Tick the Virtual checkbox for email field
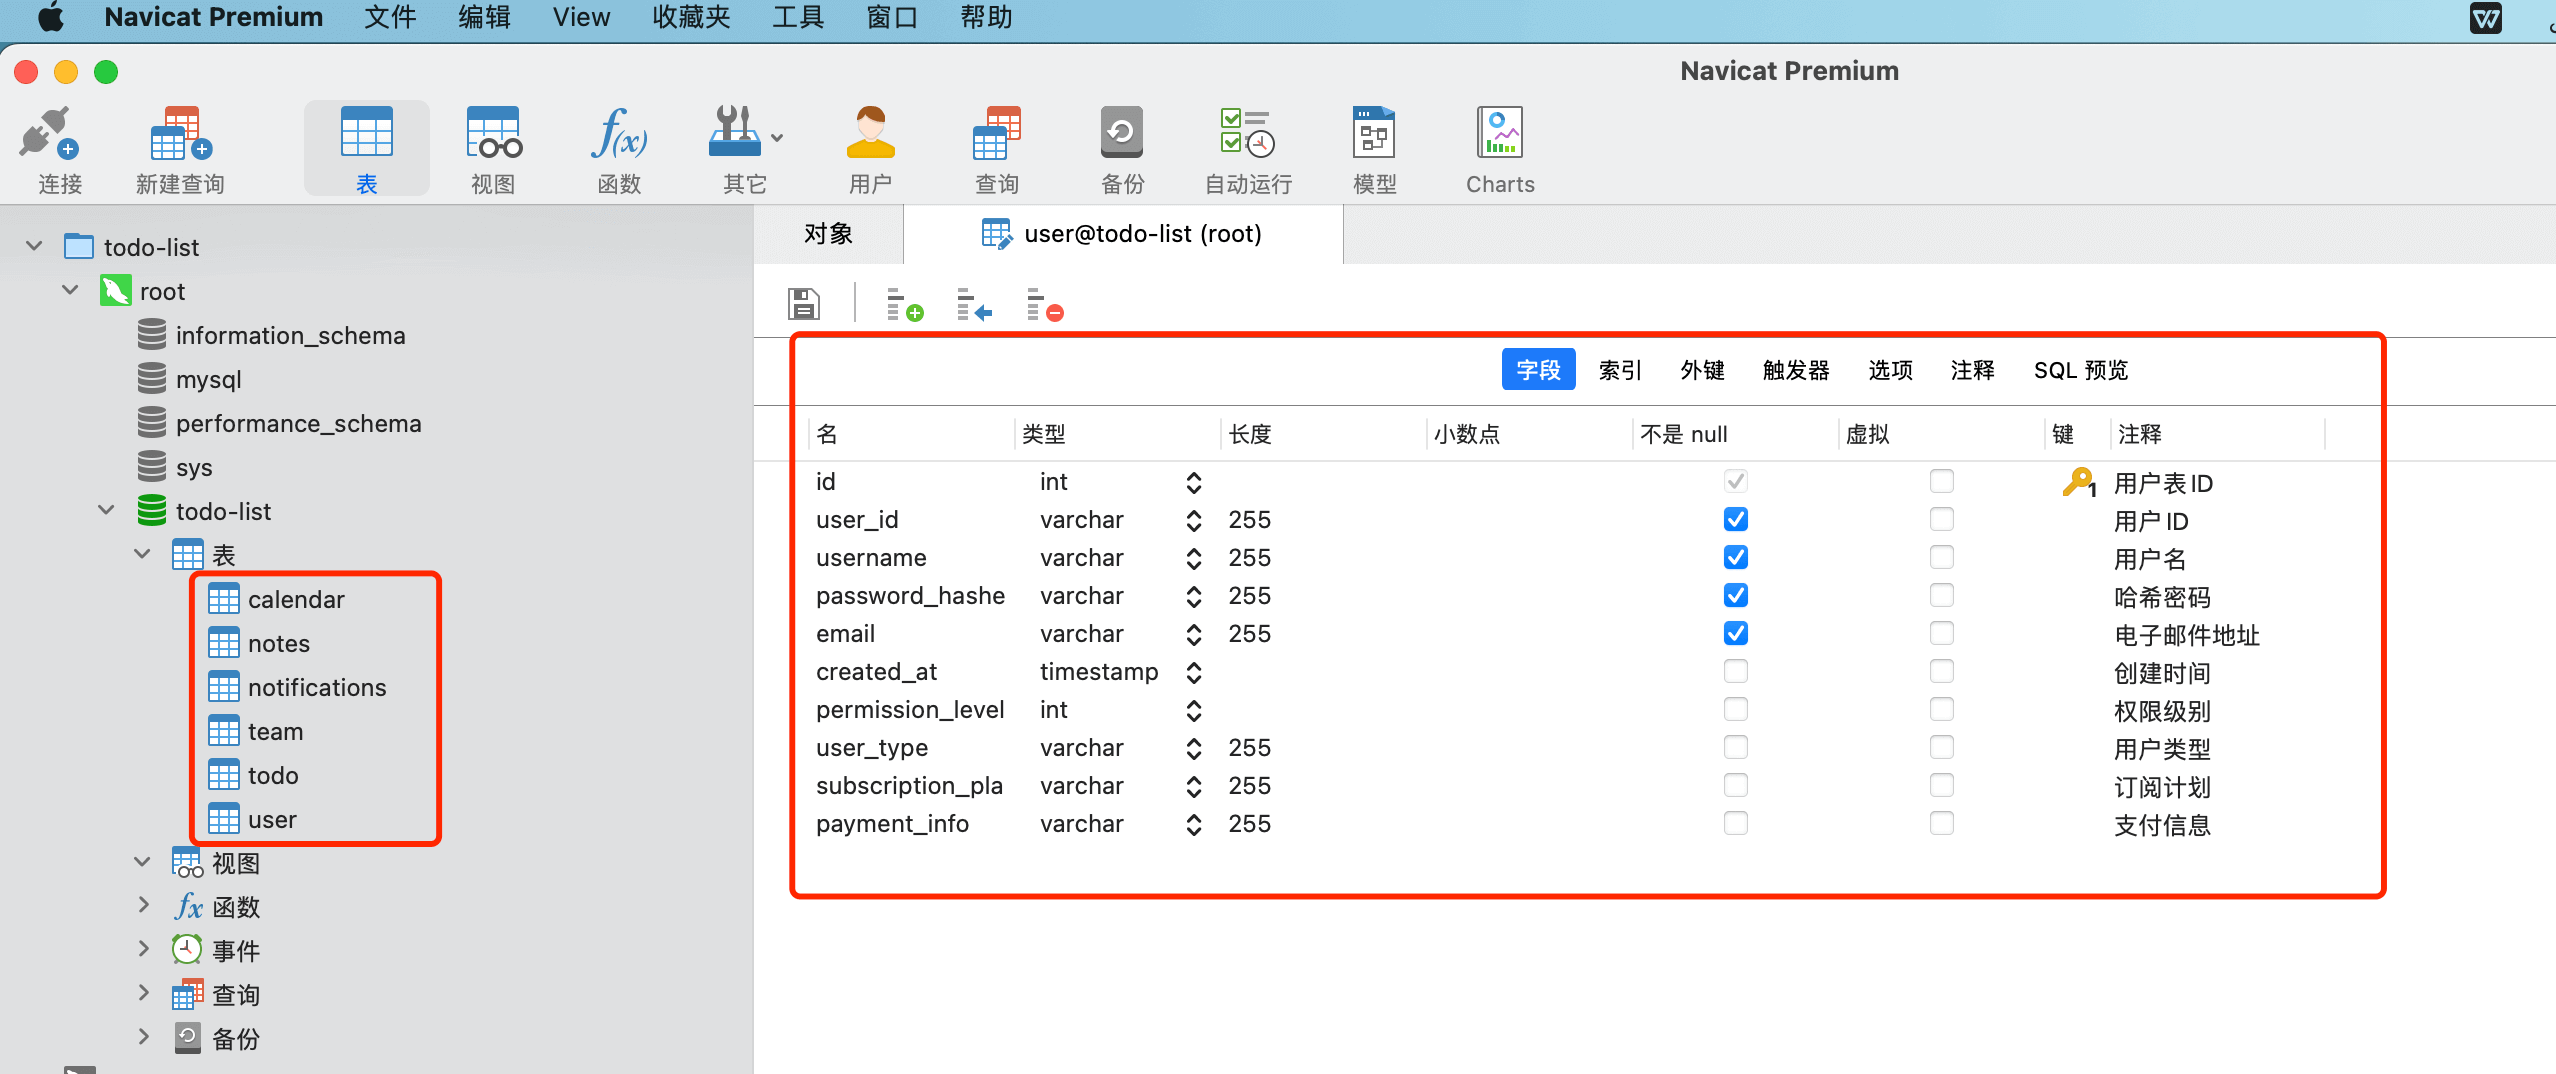Screen dimensions: 2556x1074 pyautogui.click(x=1941, y=633)
